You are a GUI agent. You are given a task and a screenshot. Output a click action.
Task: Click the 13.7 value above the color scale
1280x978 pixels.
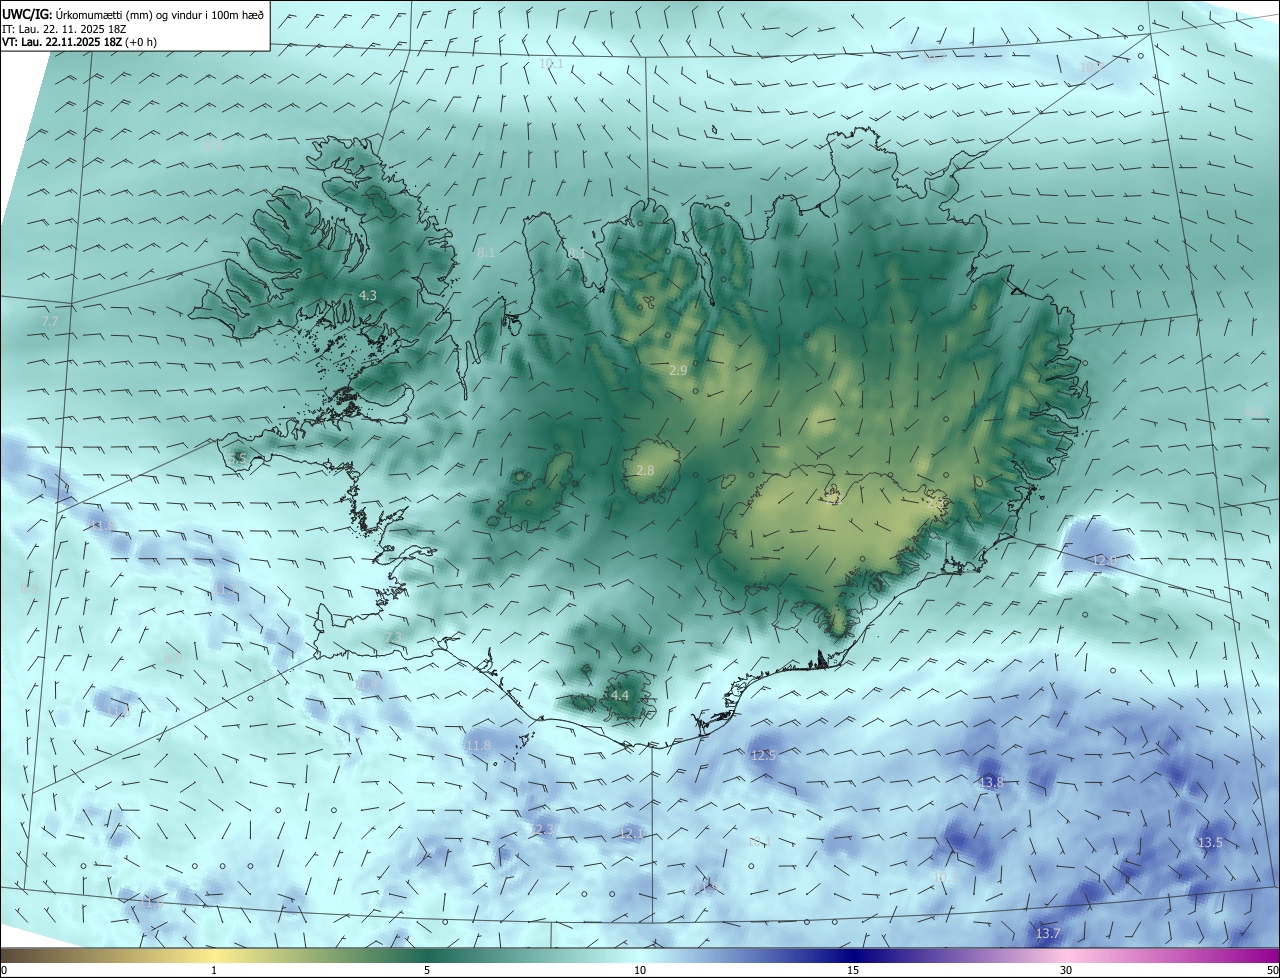point(1048,933)
